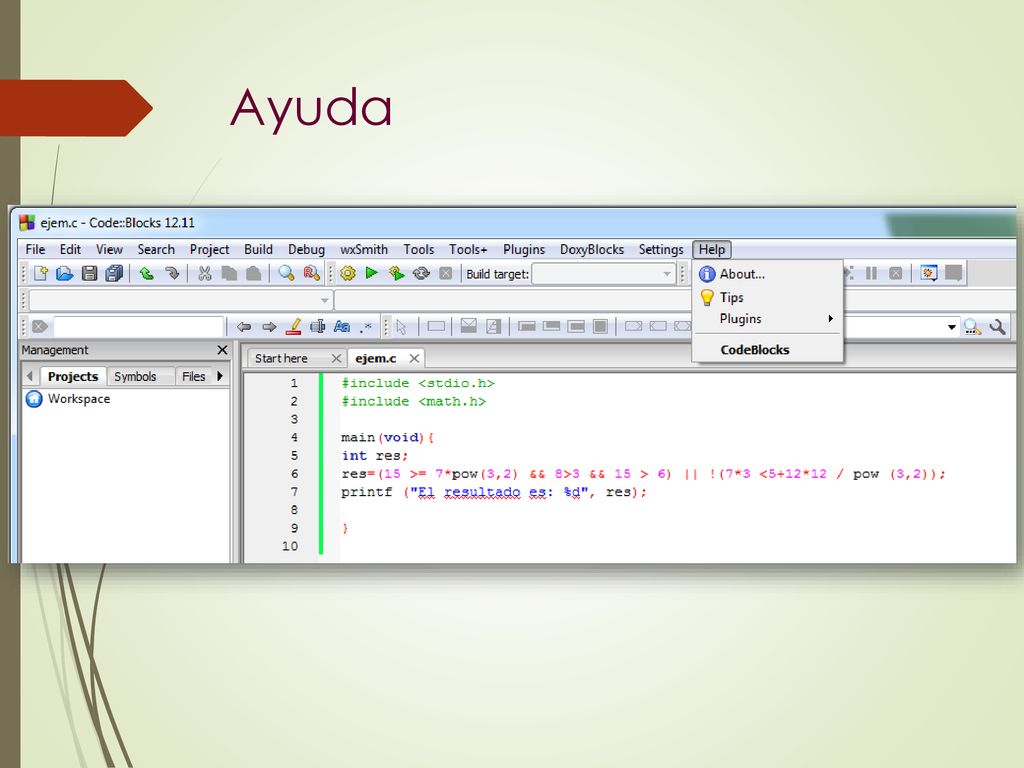1024x768 pixels.
Task: Click the jump back arrow icon
Action: tap(244, 327)
